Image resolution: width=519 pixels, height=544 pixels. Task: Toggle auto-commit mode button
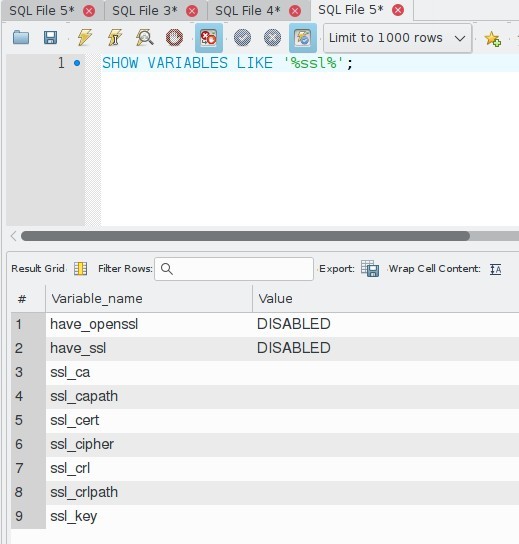tap(303, 37)
